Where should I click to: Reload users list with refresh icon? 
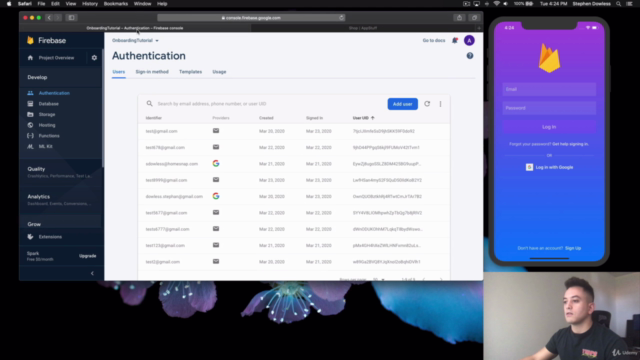[x=427, y=104]
